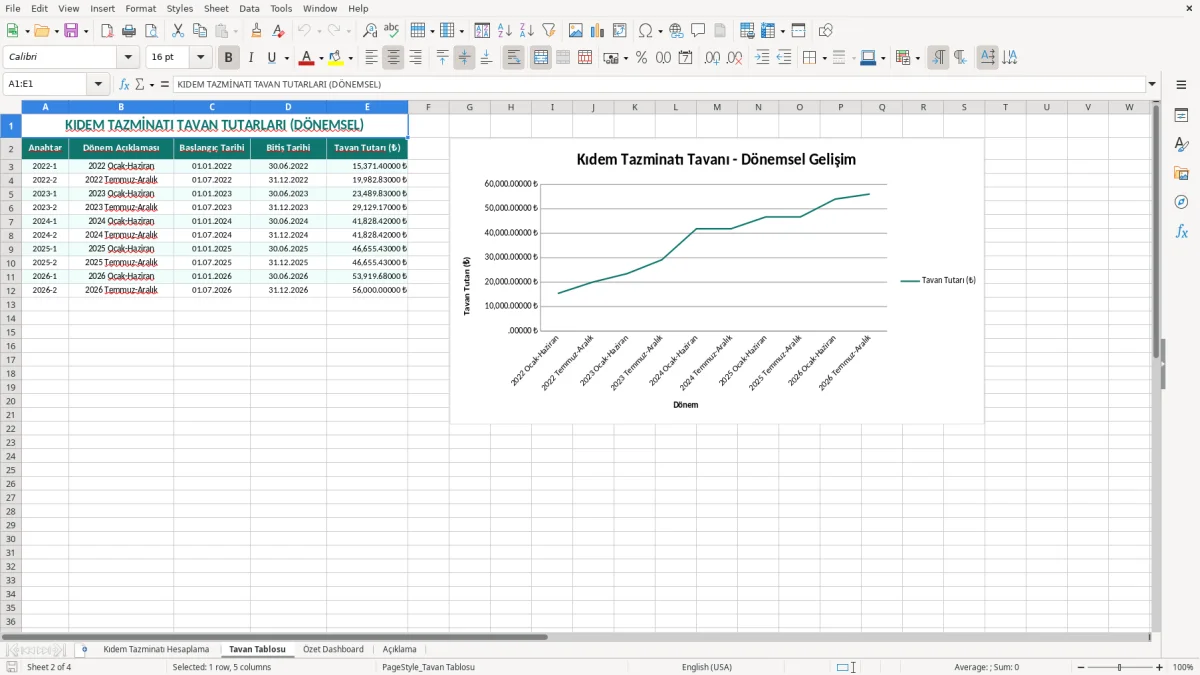This screenshot has height=675, width=1200.
Task: Click the Insert Pivot Table icon
Action: coord(620,31)
